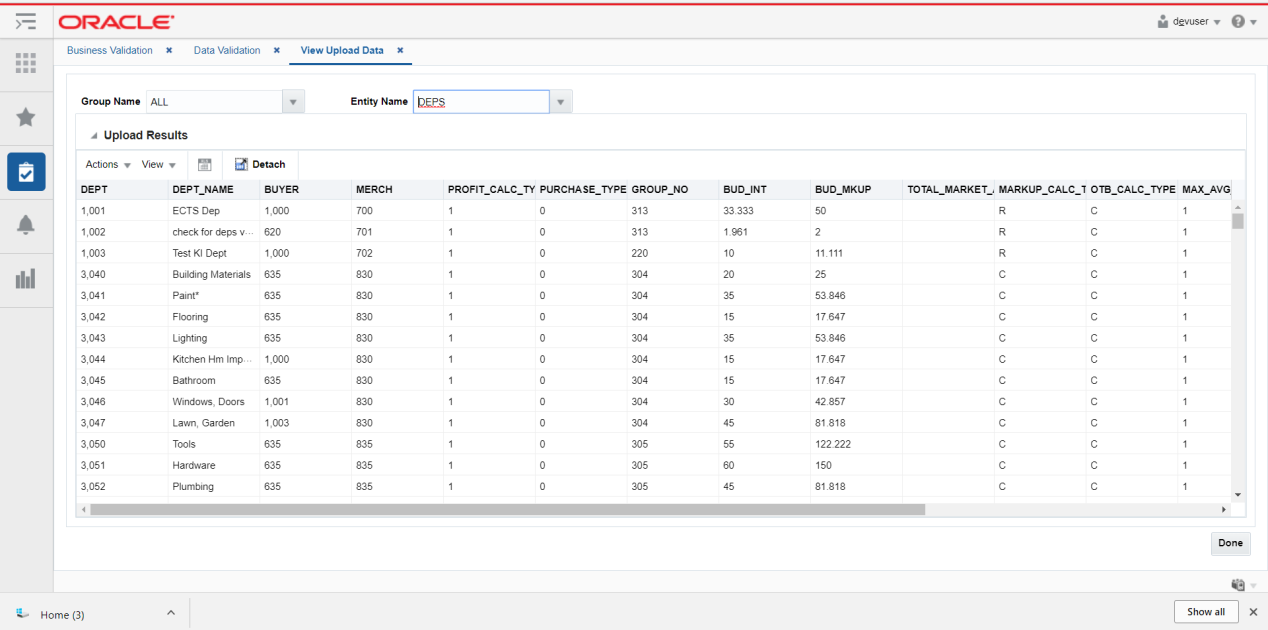Select the Paint* department cell
Image resolution: width=1268 pixels, height=630 pixels.
pos(214,296)
